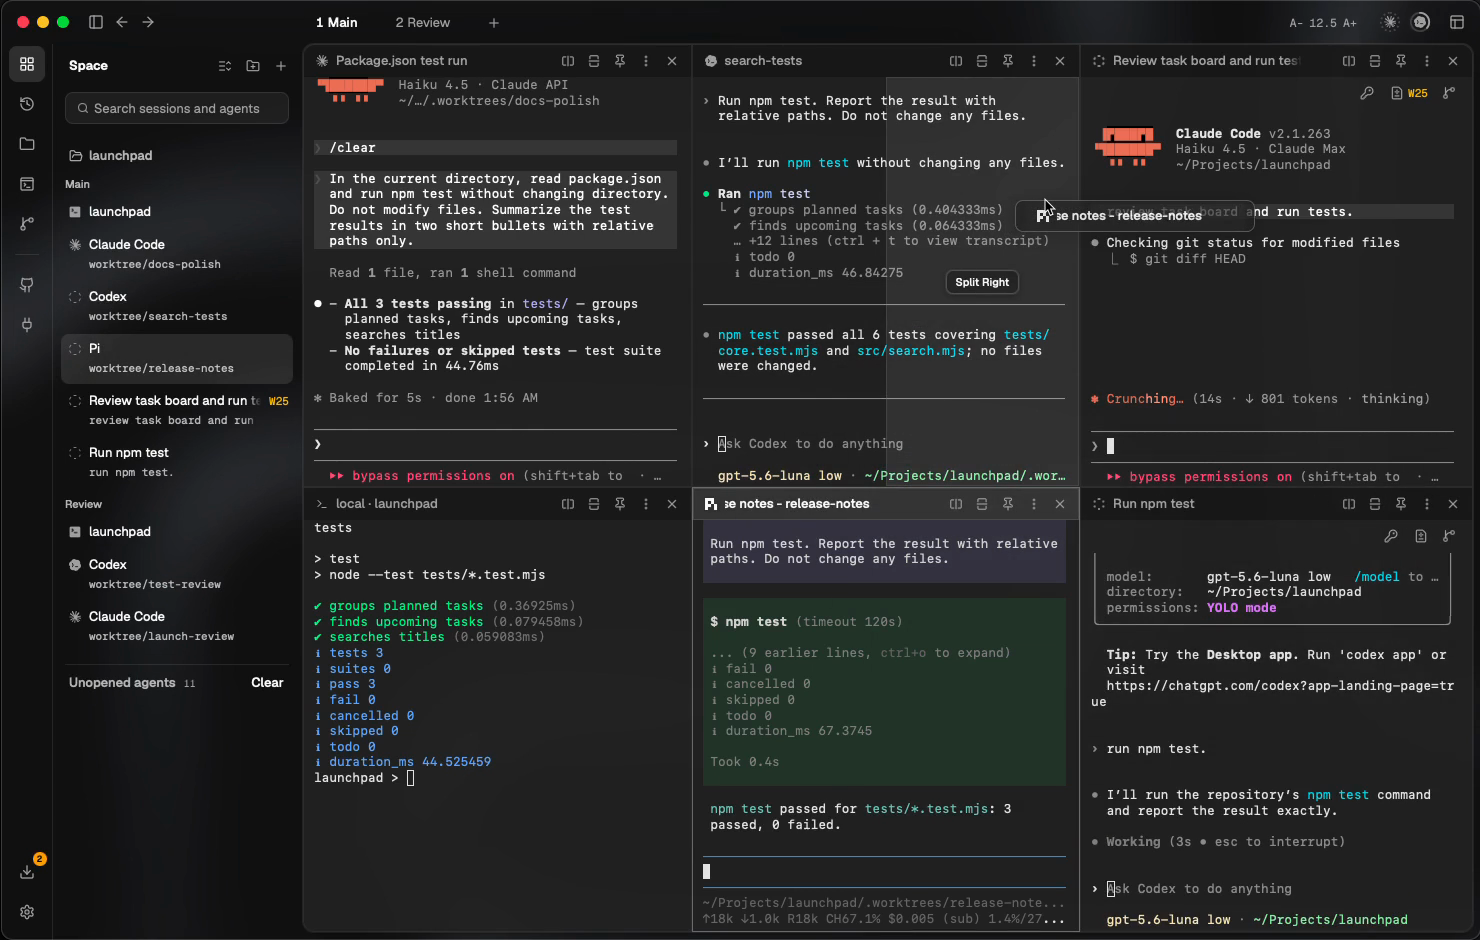Click the W25 document icon in Review panel
The width and height of the screenshot is (1480, 940).
(1409, 93)
